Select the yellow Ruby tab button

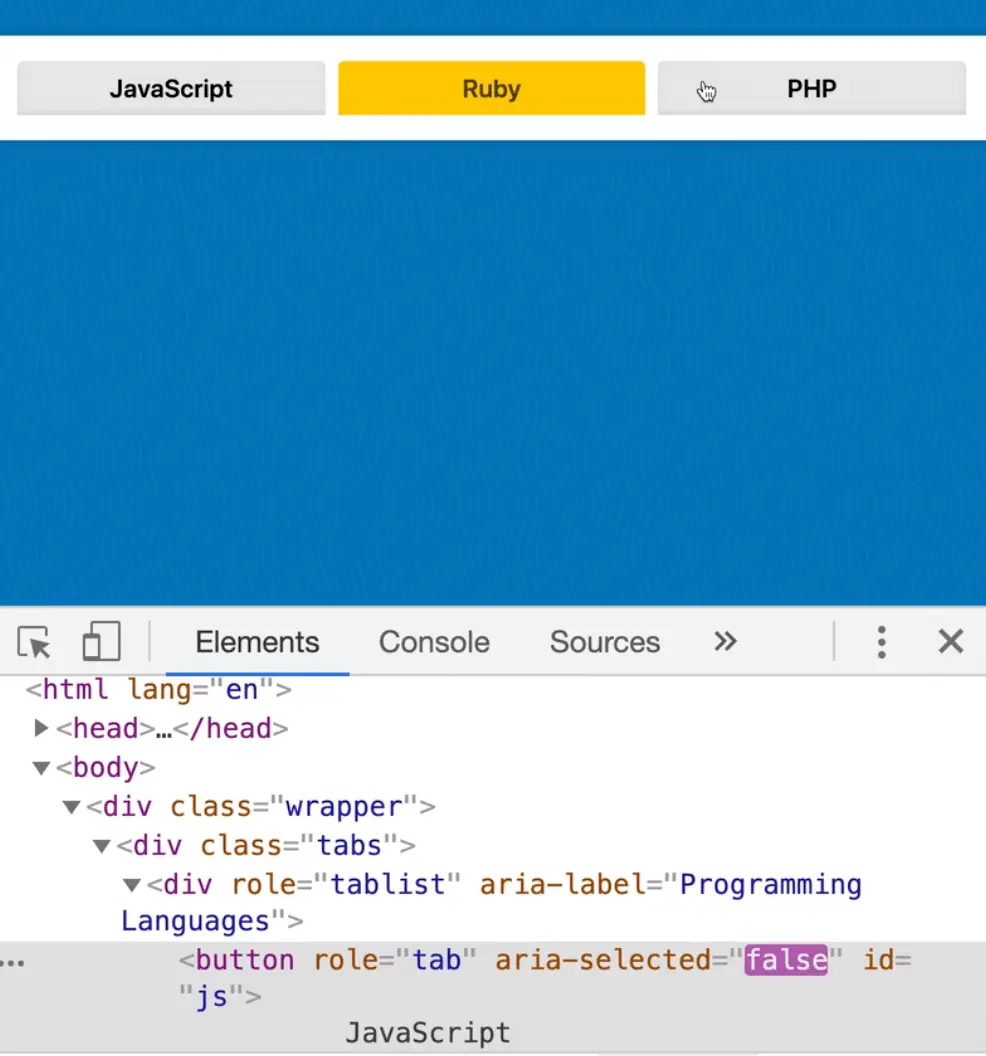click(x=491, y=89)
